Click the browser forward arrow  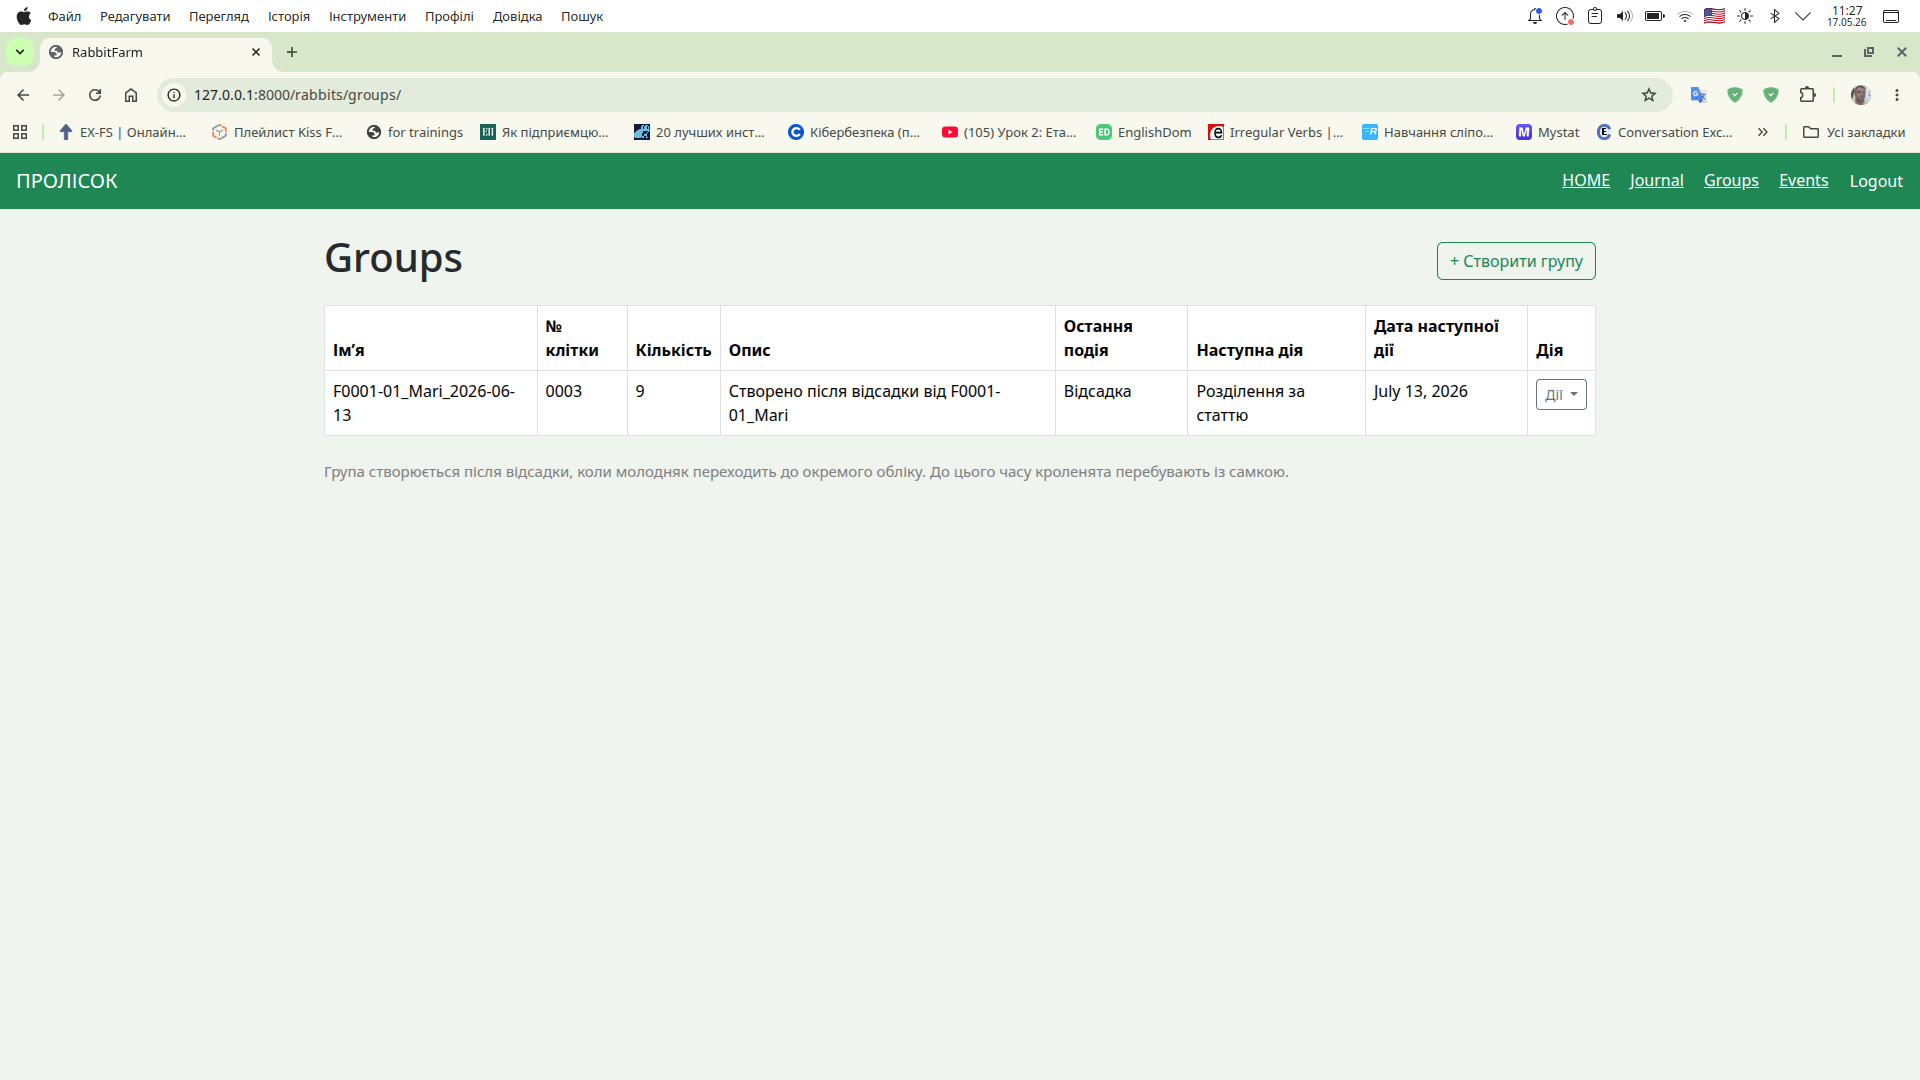[x=59, y=95]
